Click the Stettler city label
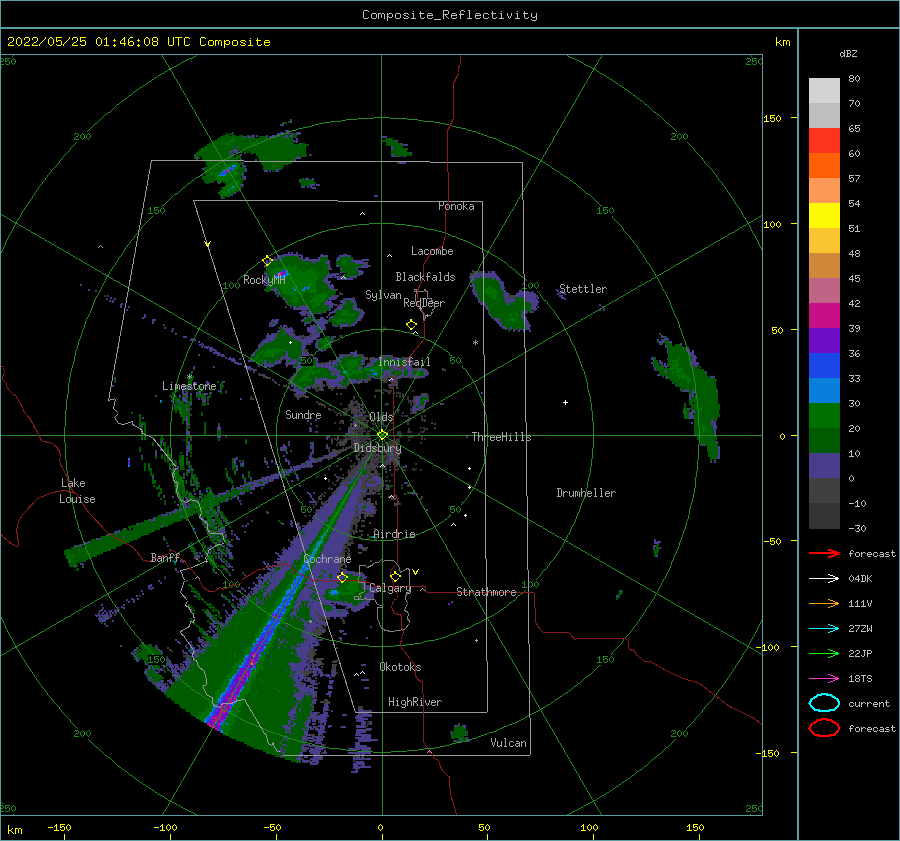This screenshot has height=841, width=900. 583,289
